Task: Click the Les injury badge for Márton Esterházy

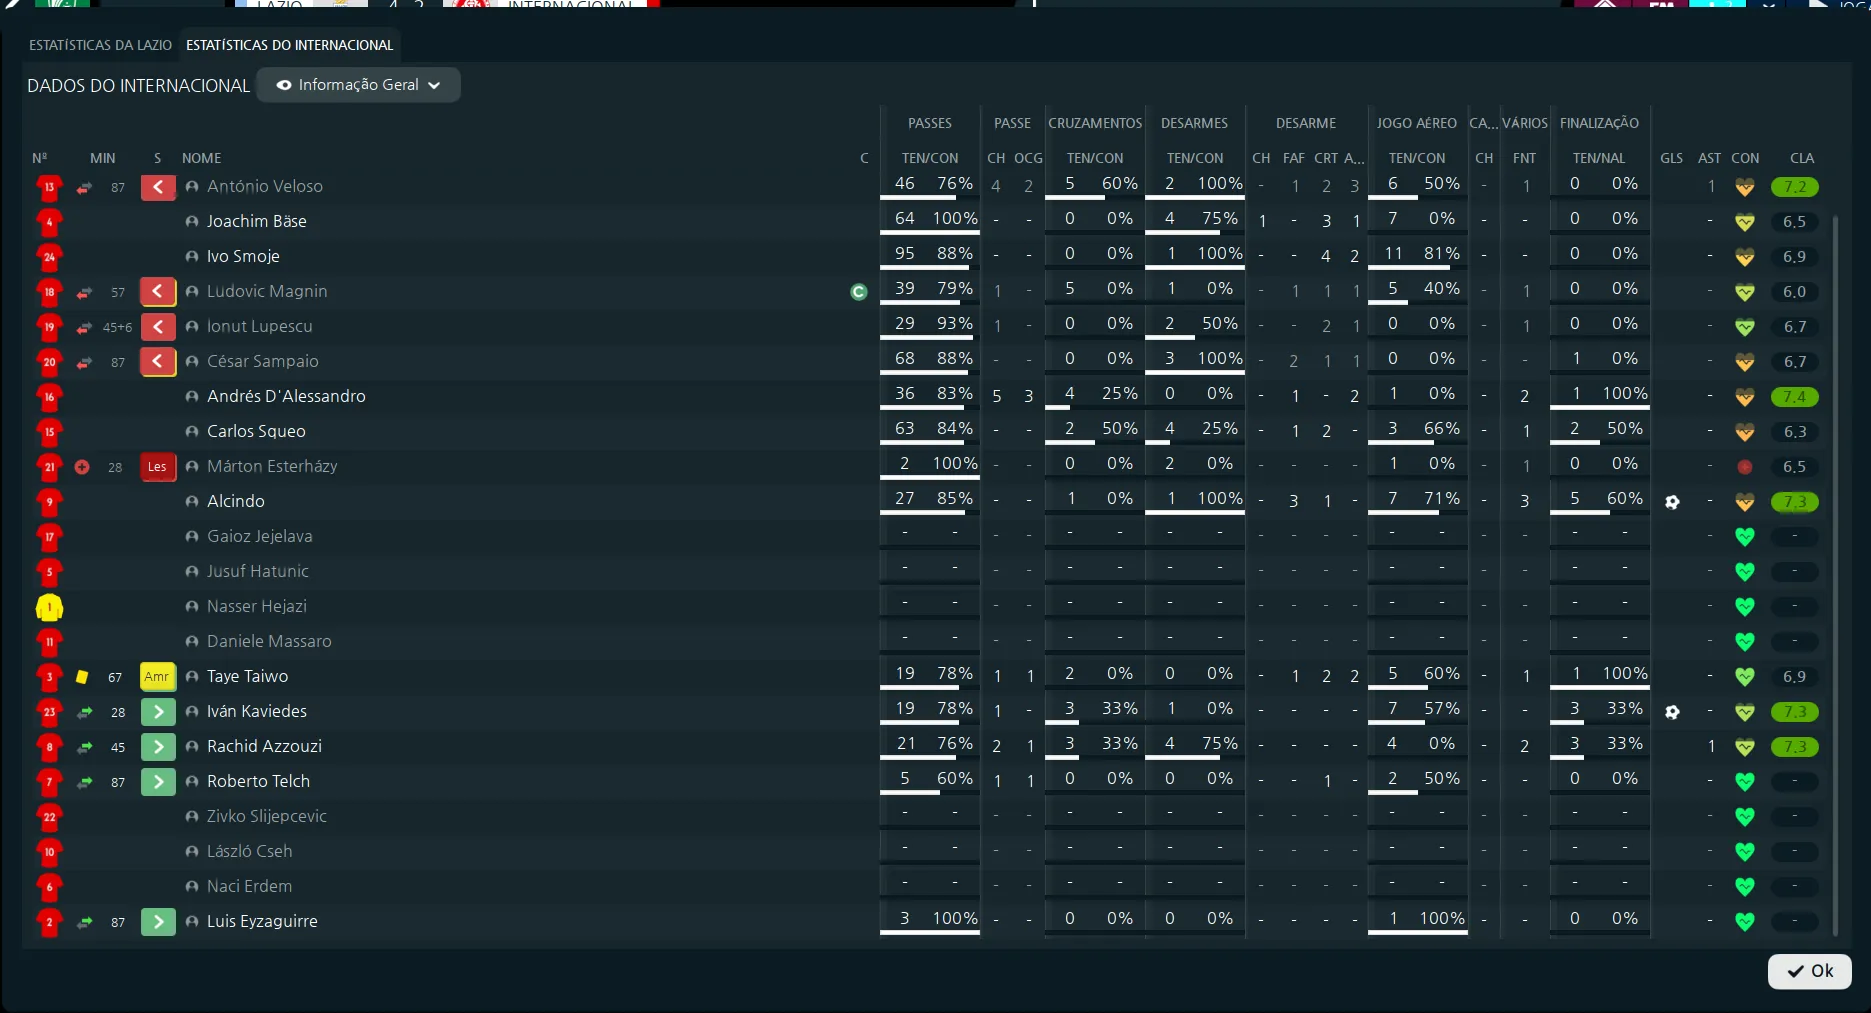Action: [158, 467]
